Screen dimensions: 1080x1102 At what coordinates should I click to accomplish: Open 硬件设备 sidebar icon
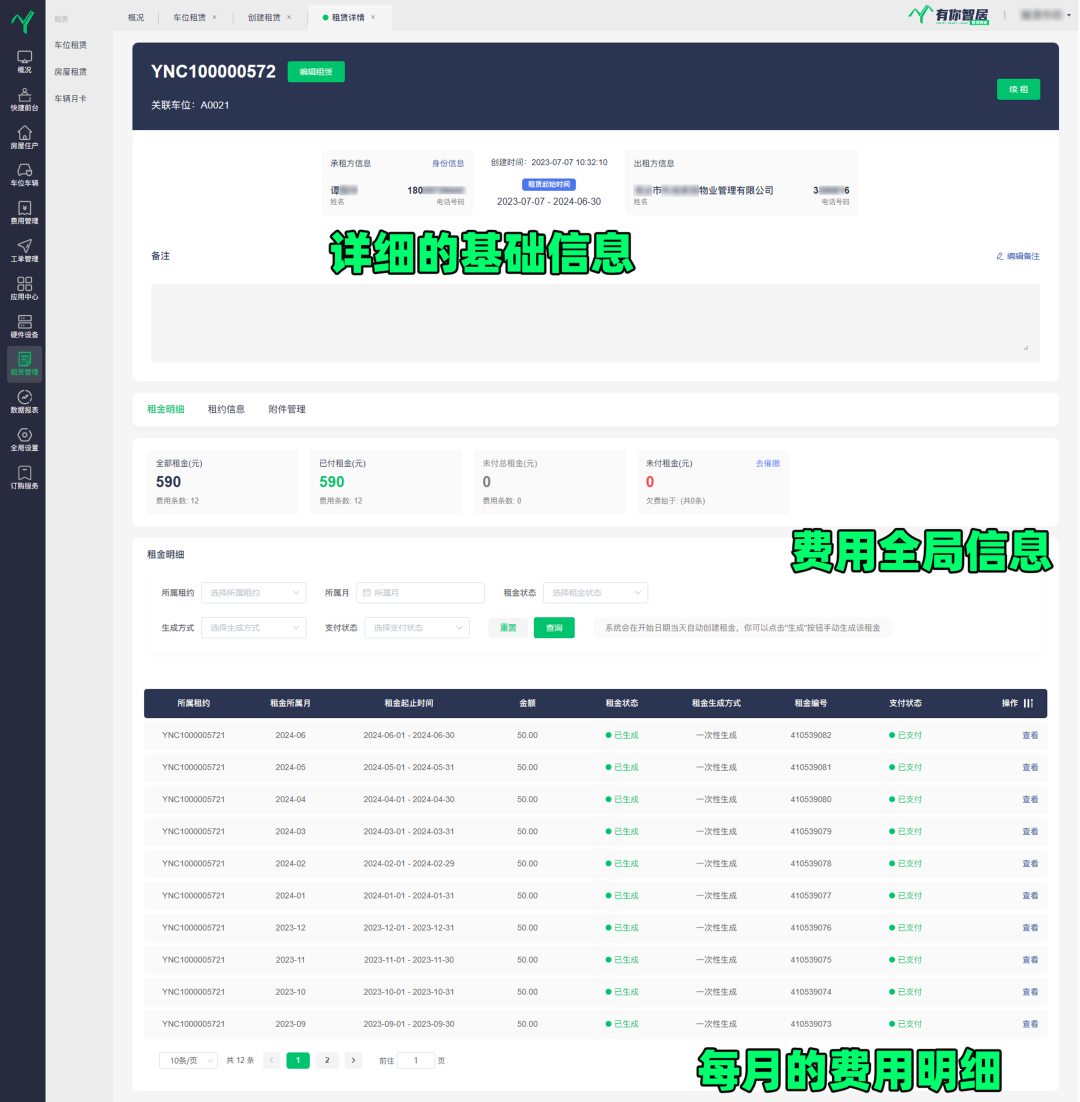tap(24, 327)
